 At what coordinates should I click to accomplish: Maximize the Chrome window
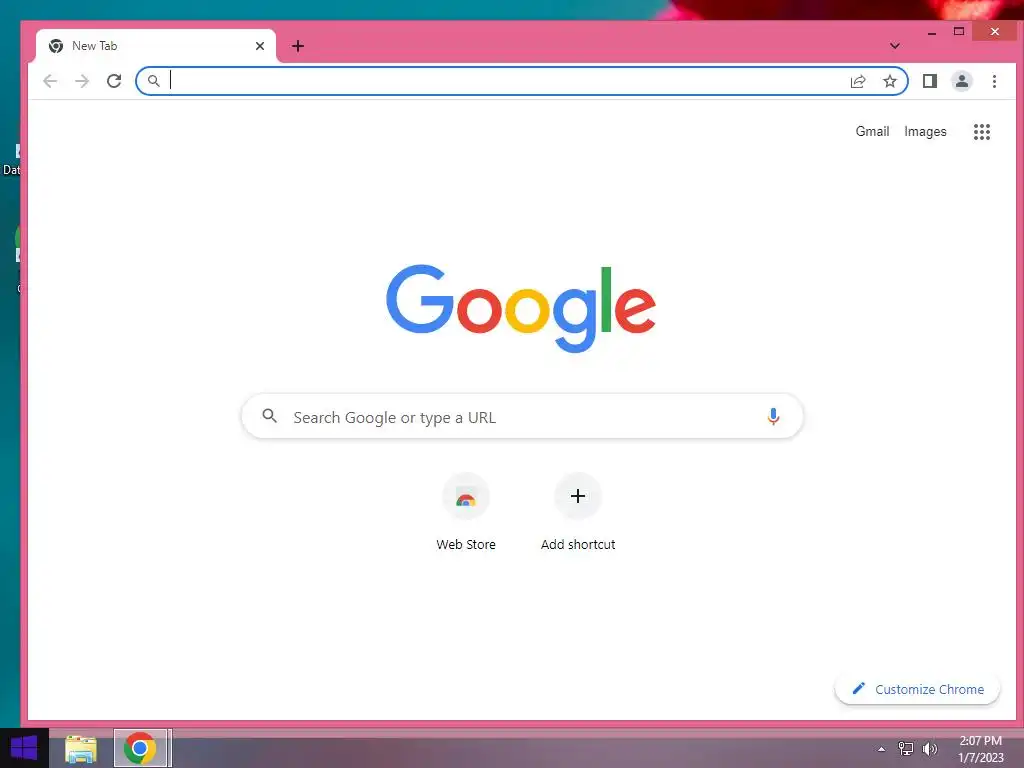[959, 31]
